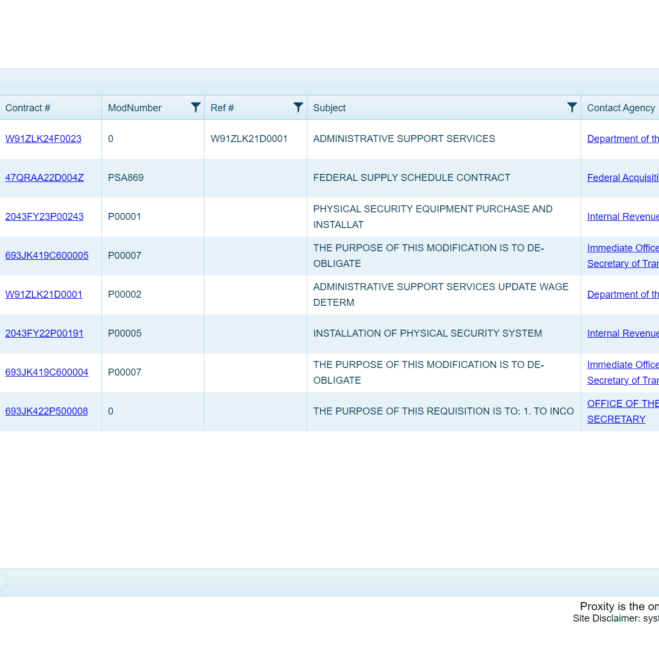Open Internal Revenue link in 2043FY23P00243 row
The image size is (659, 659).
(x=623, y=217)
